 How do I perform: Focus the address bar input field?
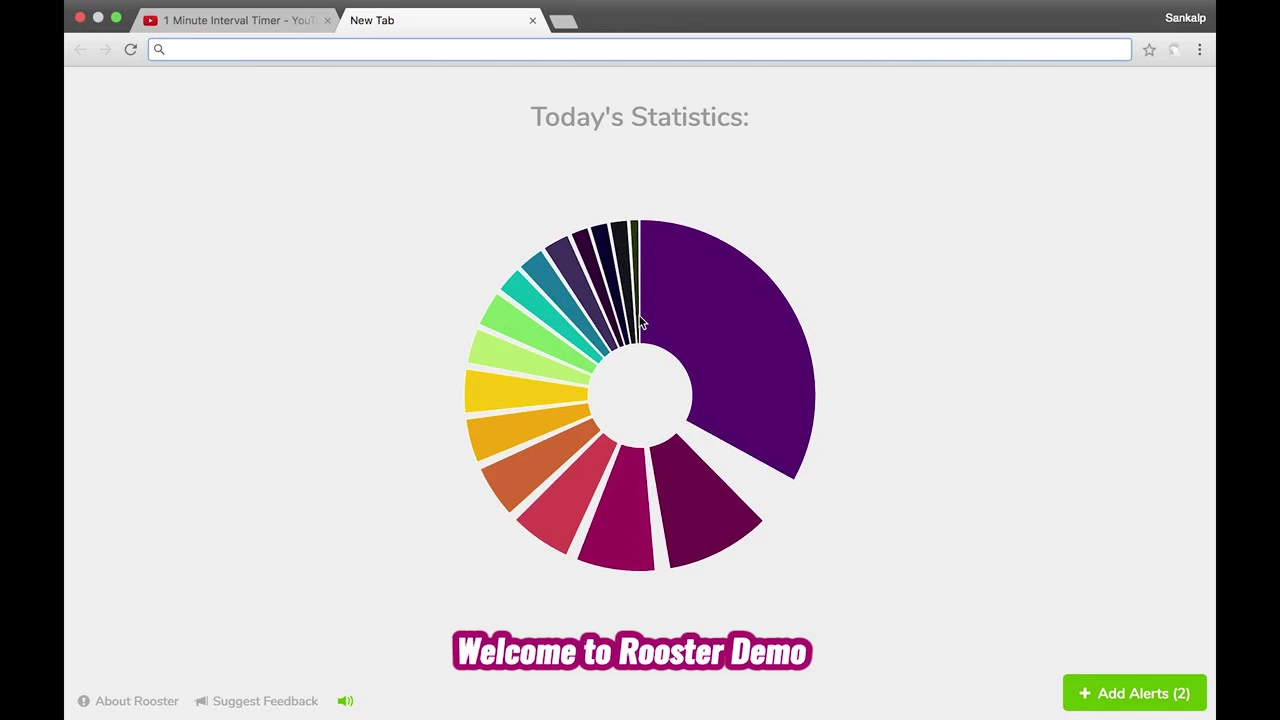(x=640, y=49)
